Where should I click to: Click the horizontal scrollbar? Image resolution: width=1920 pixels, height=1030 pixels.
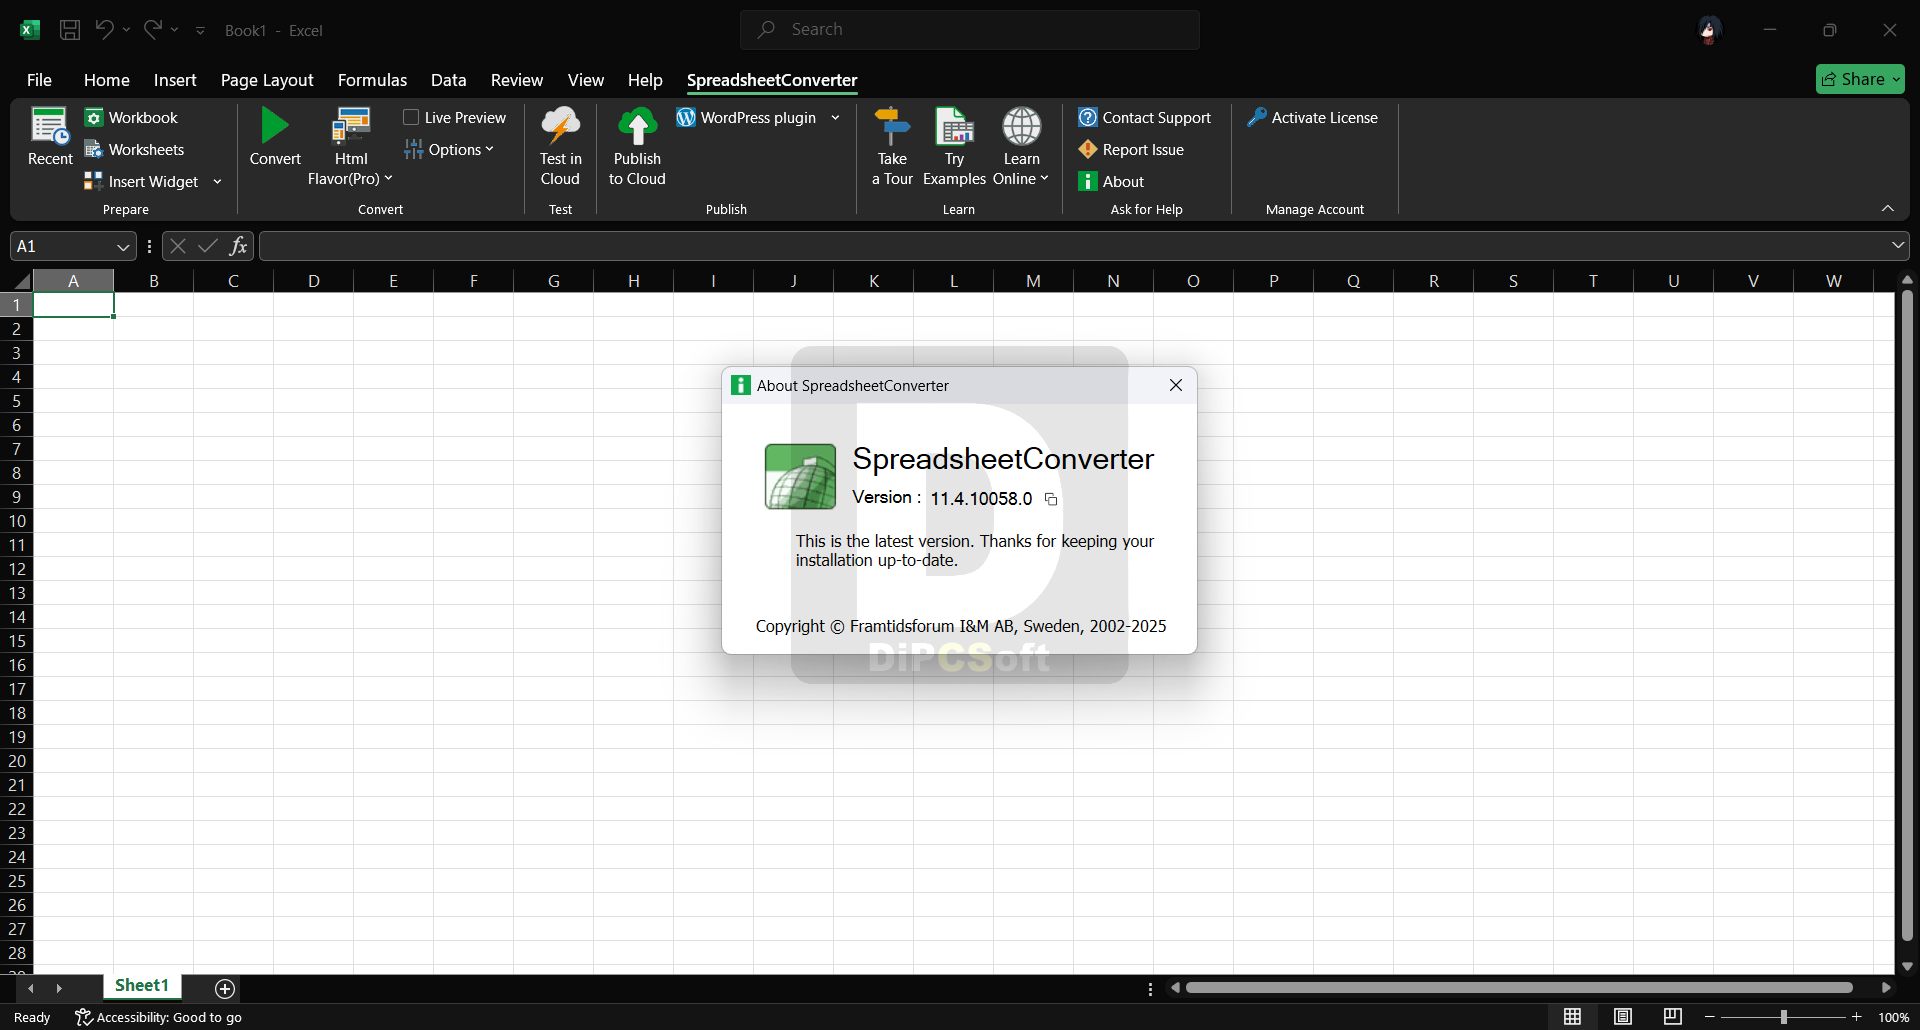coord(1519,988)
